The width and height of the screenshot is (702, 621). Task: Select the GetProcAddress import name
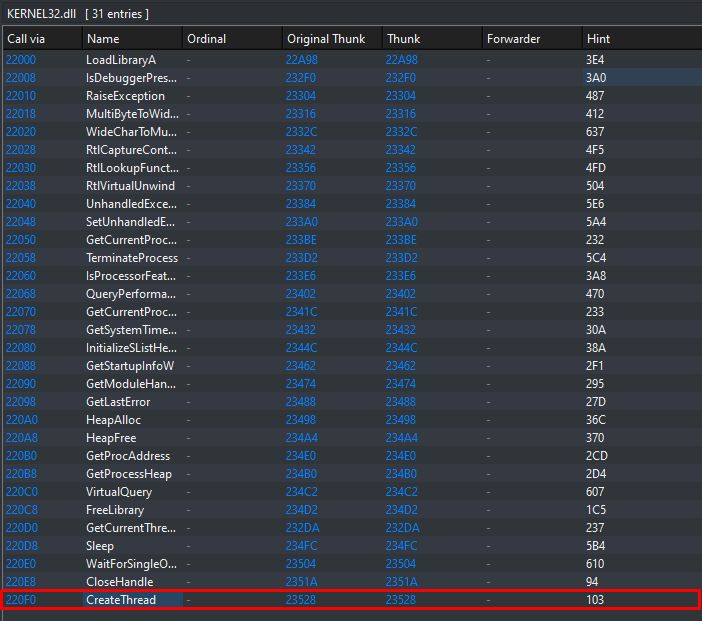coord(128,456)
